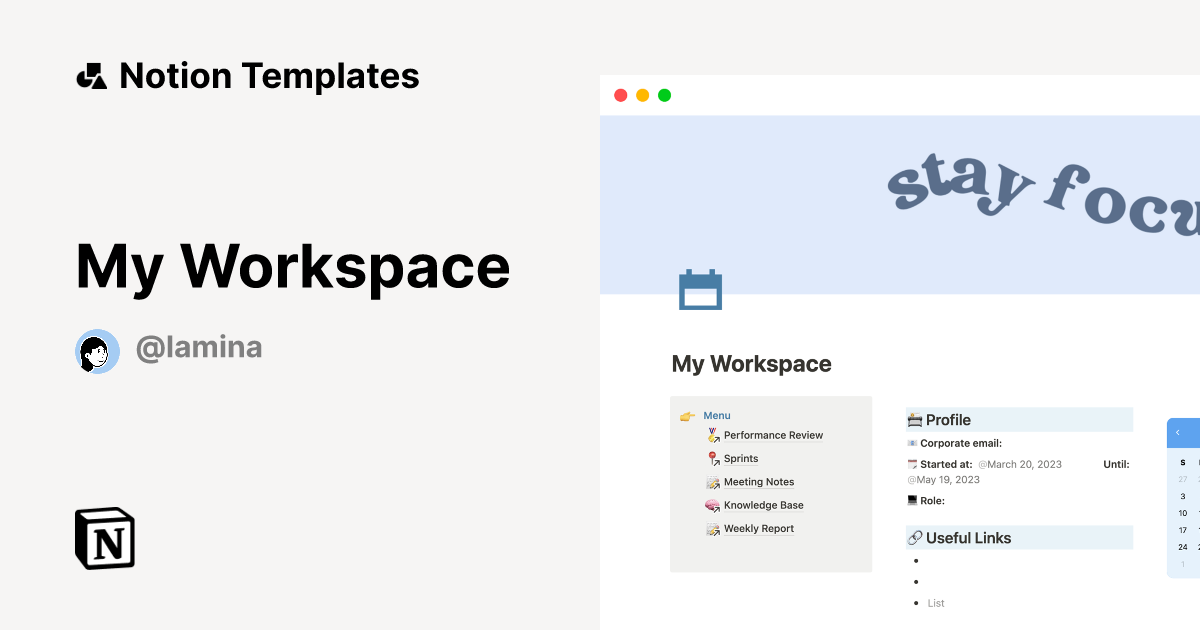The height and width of the screenshot is (630, 1200).
Task: Click the Meeting Notes memo icon
Action: tap(713, 482)
